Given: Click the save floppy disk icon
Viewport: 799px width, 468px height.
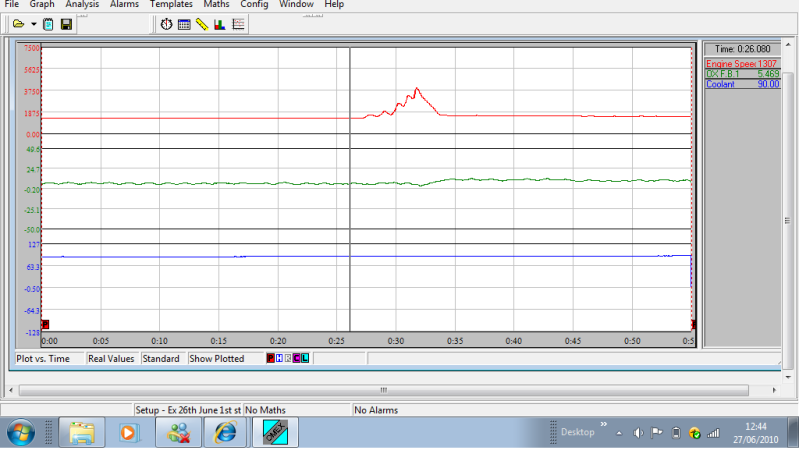Looking at the screenshot, I should [66, 24].
